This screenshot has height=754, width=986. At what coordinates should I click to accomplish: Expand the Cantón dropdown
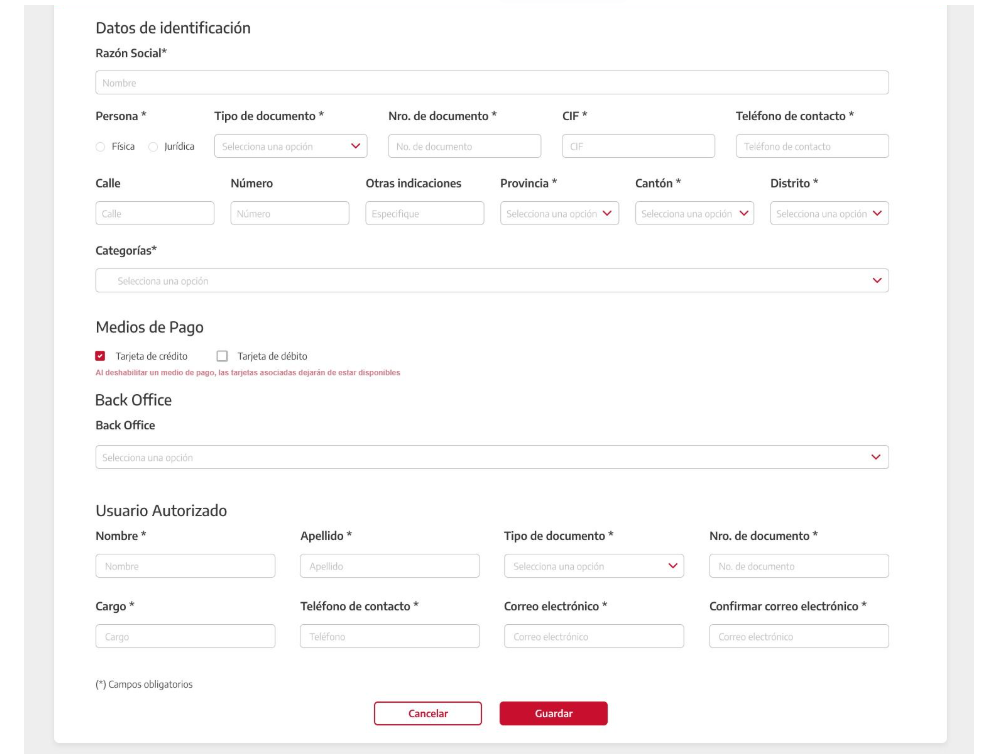click(695, 213)
